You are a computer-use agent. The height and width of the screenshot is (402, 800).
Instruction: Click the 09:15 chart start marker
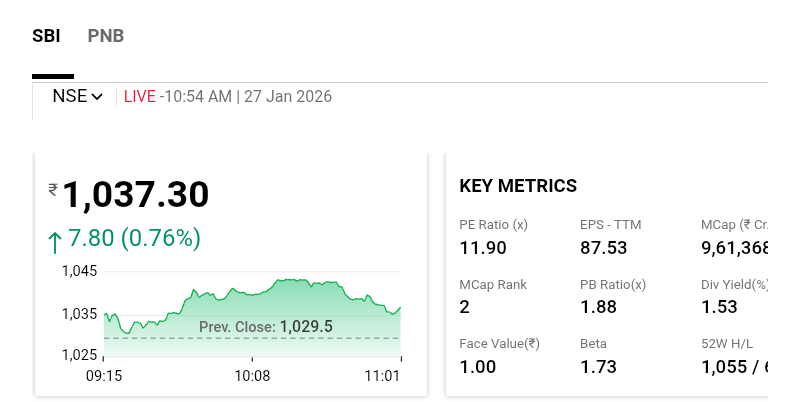coord(105,376)
